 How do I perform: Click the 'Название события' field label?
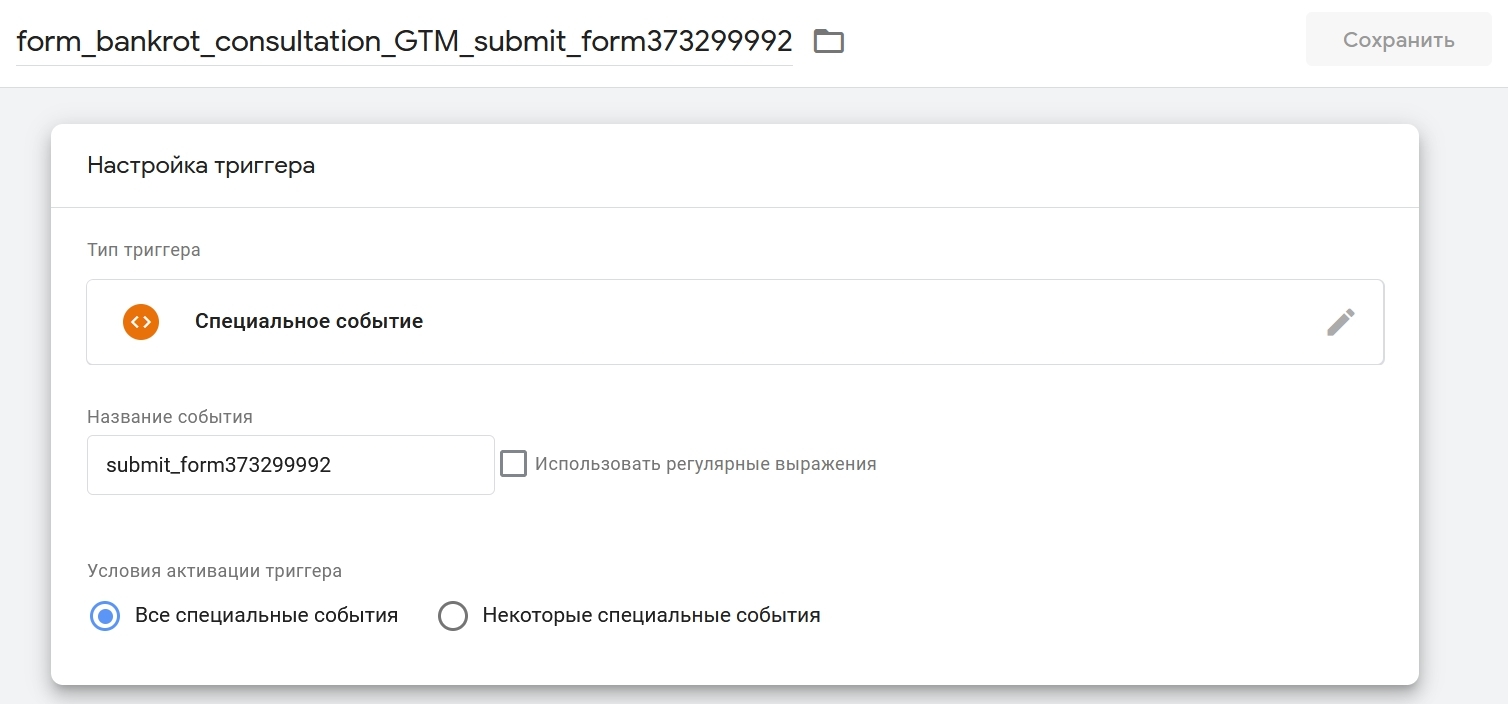point(170,417)
